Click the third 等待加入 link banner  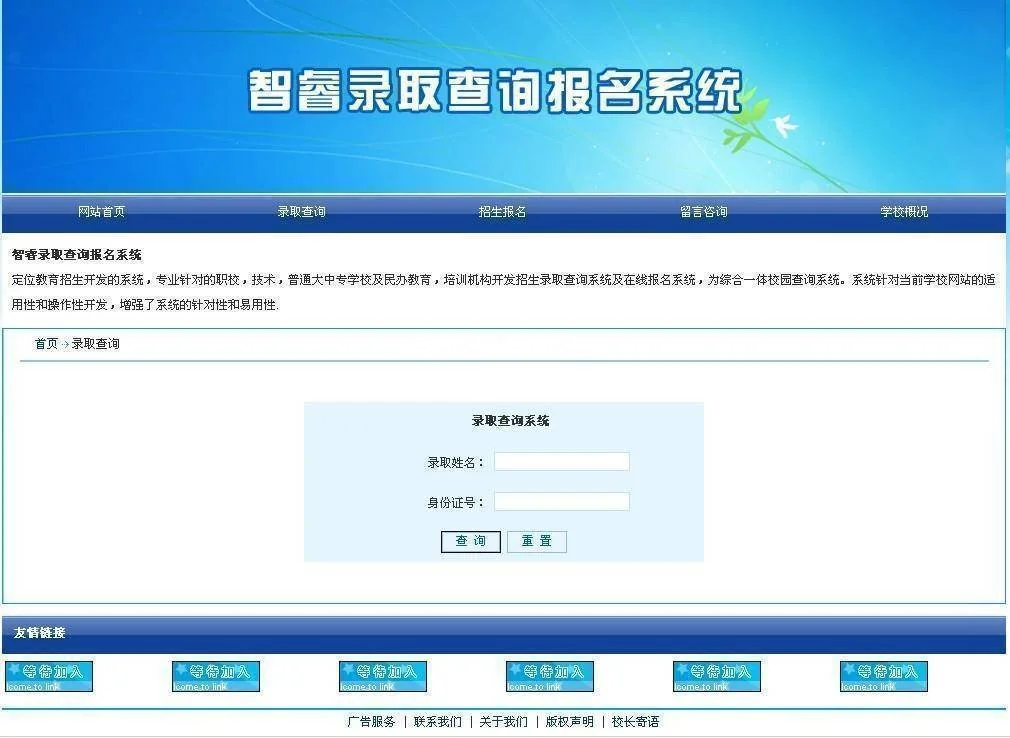pos(383,676)
